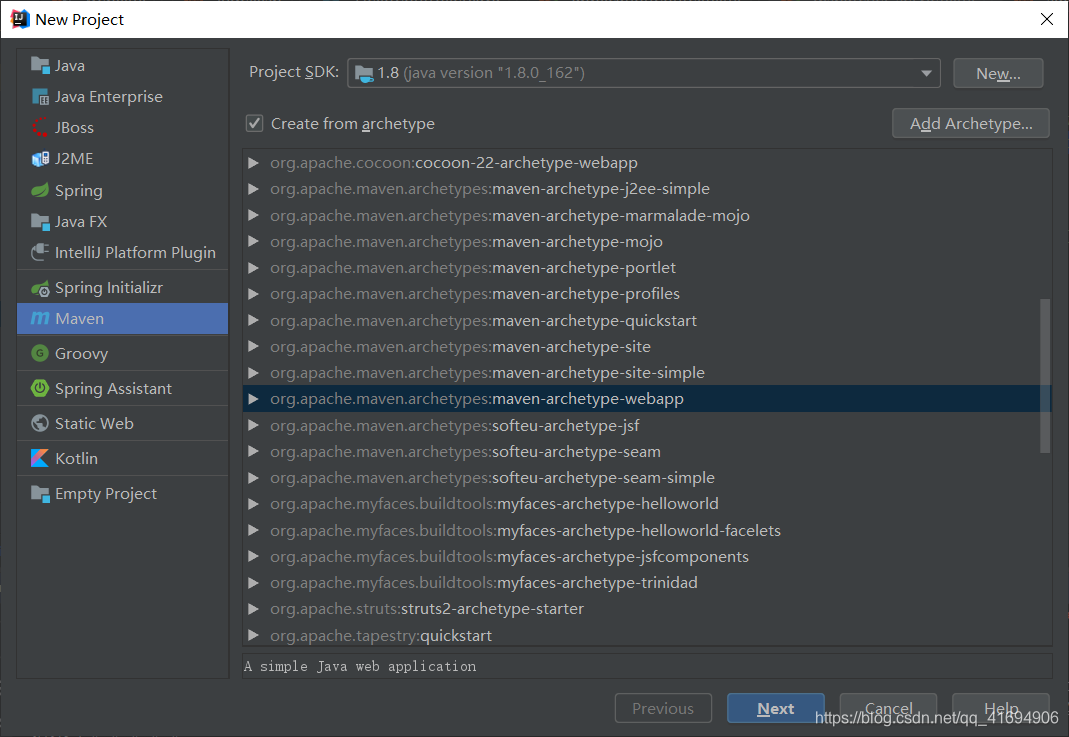Click Add Archetype... button
1069x737 pixels.
click(x=971, y=123)
